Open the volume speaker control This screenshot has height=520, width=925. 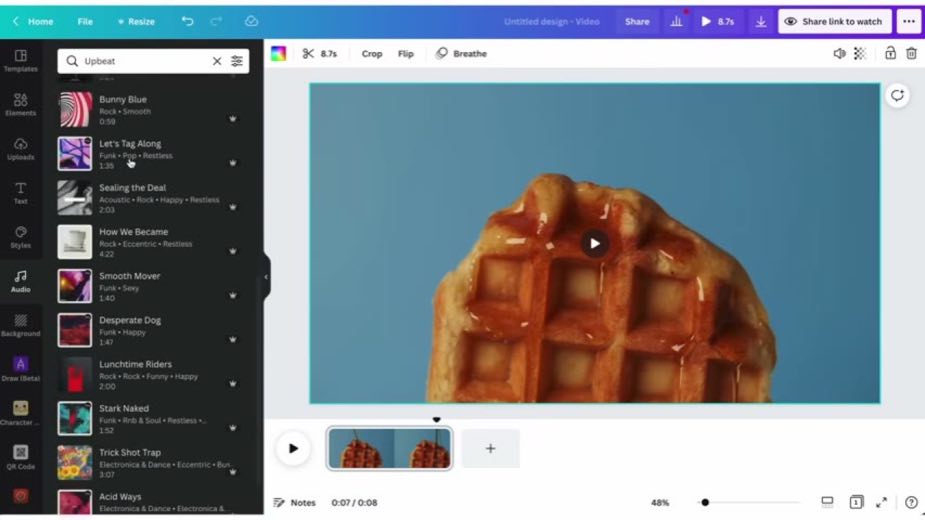(839, 54)
